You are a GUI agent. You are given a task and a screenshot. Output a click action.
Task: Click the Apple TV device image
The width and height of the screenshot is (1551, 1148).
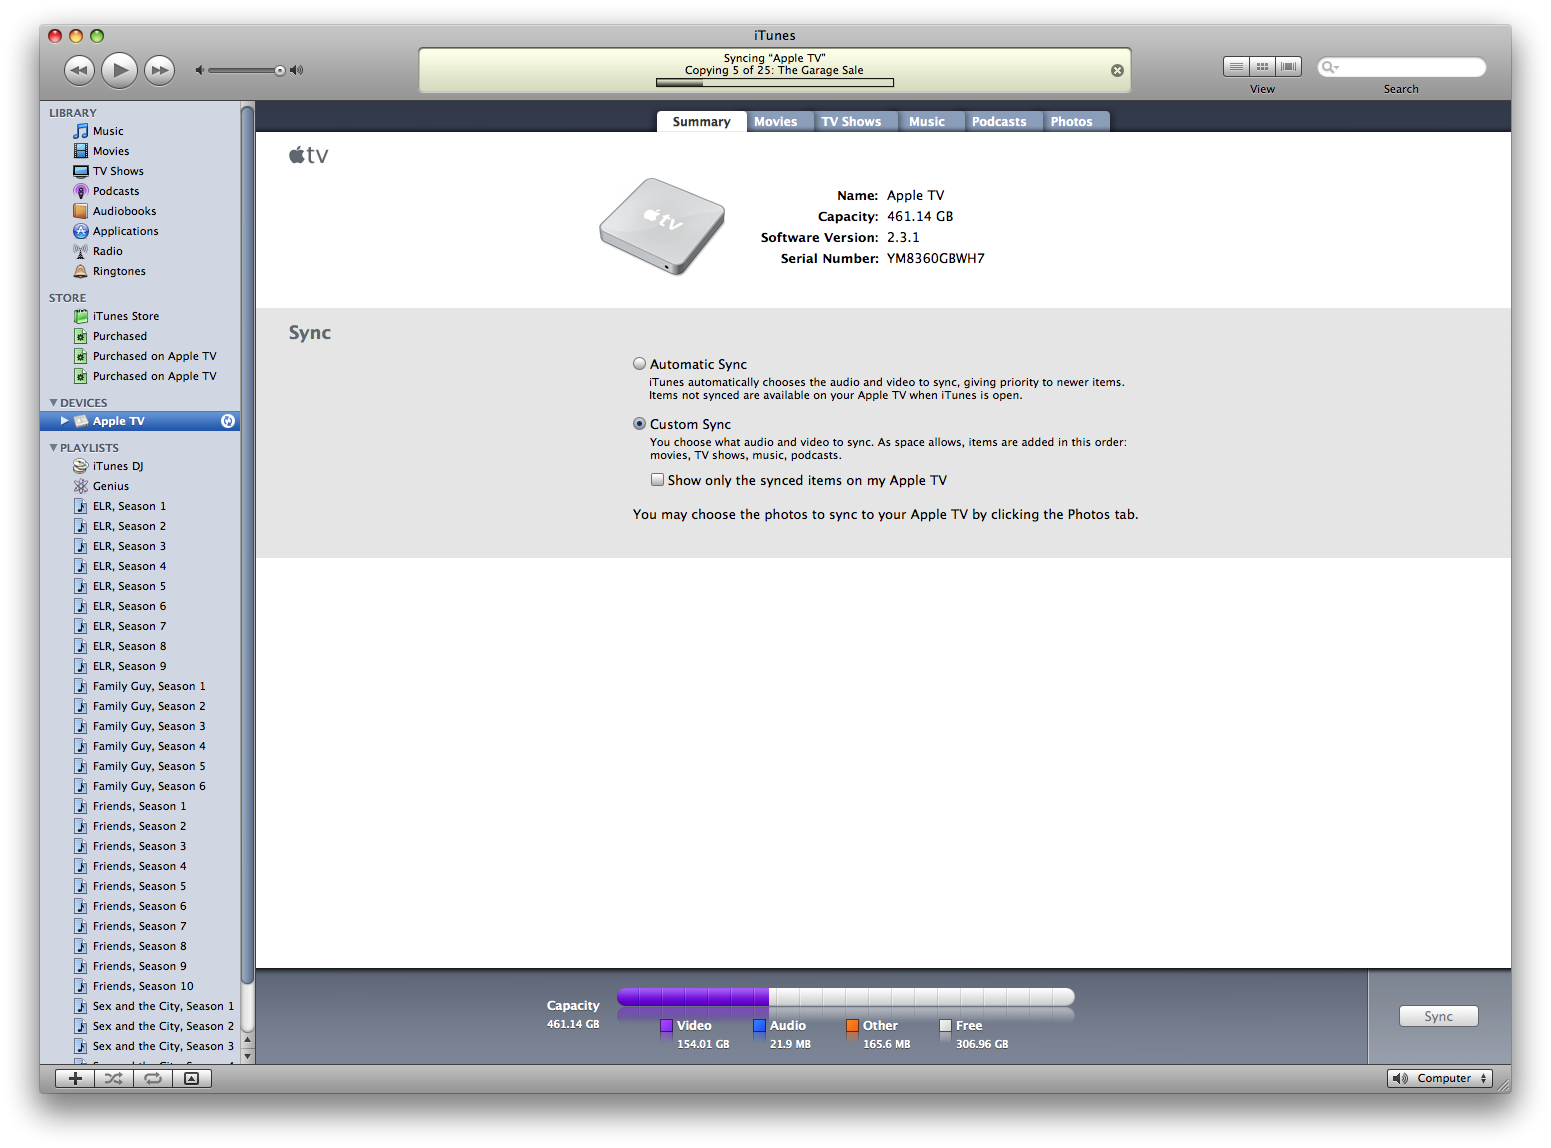[662, 227]
